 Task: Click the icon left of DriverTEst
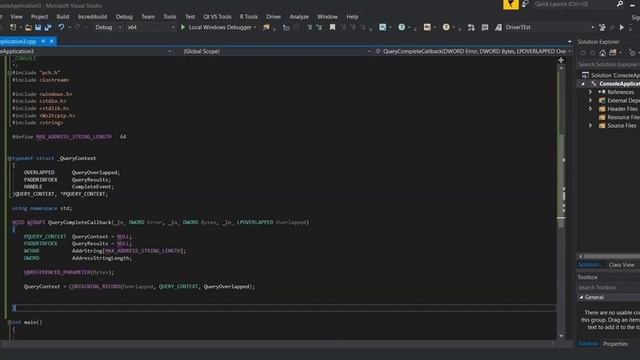click(498, 27)
